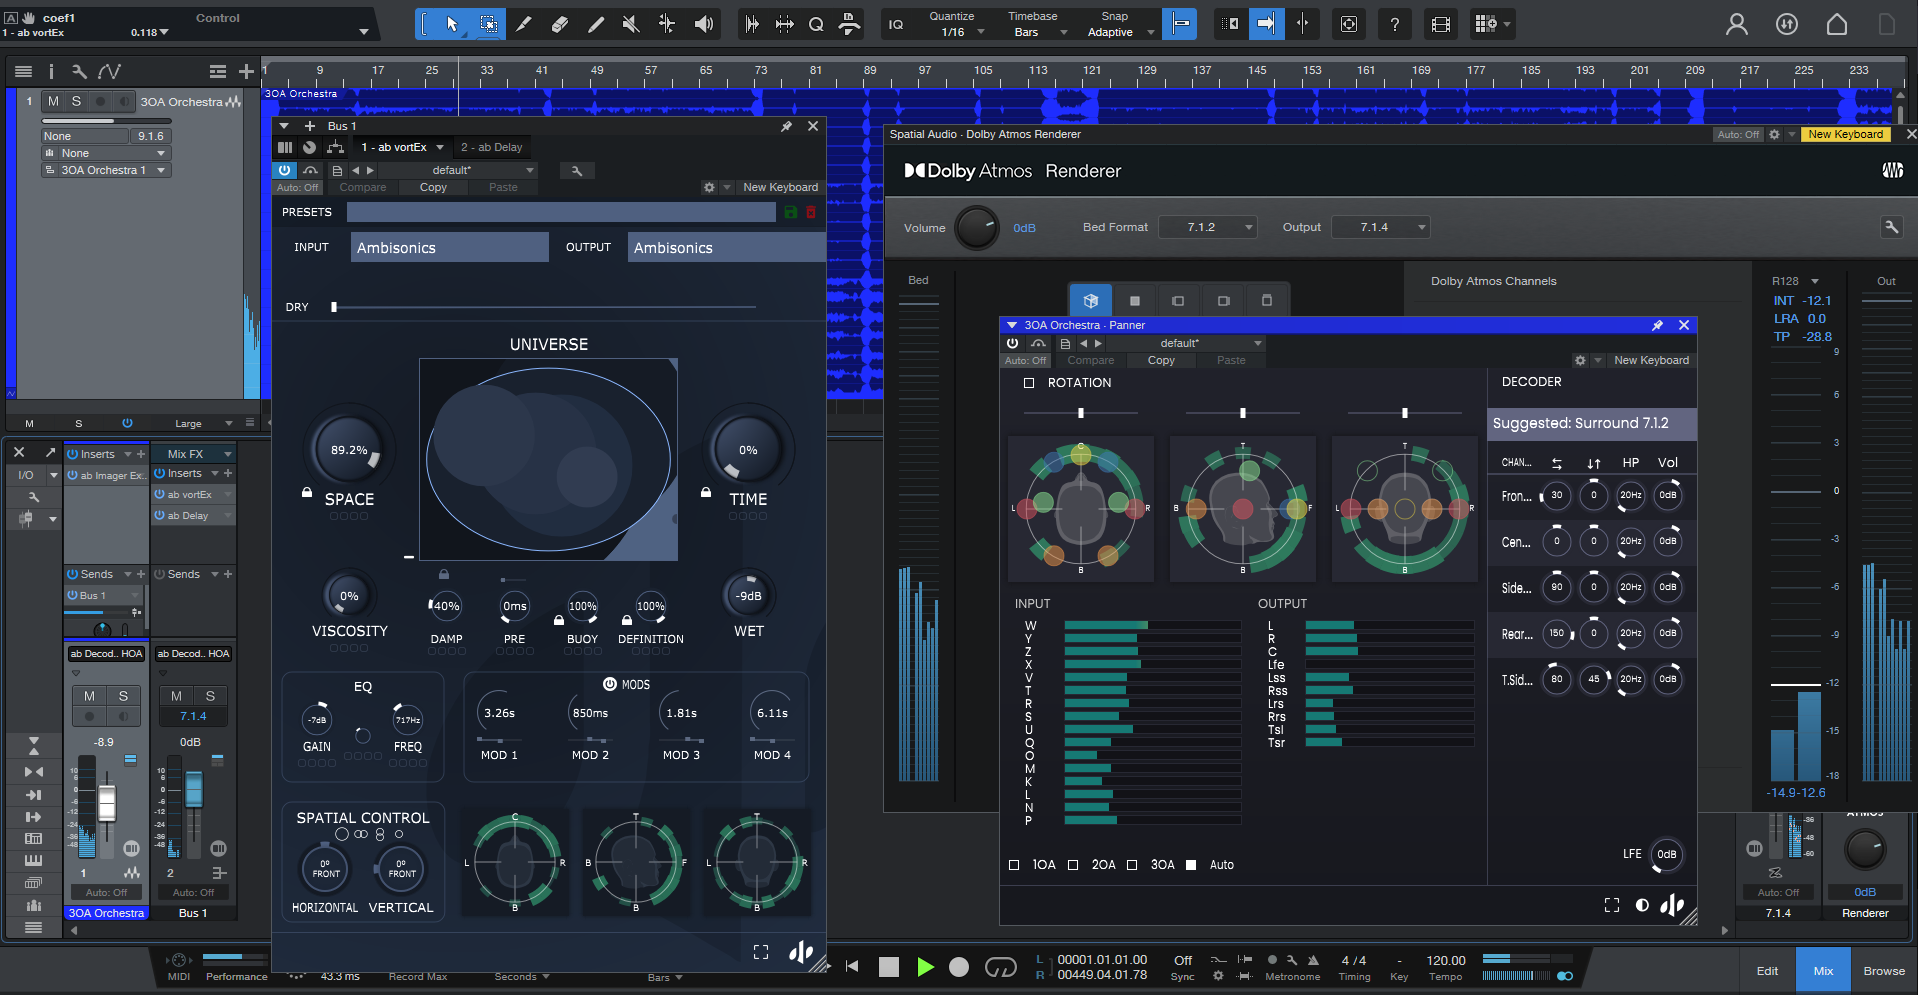1918x995 pixels.
Task: Open the help question mark icon
Action: click(x=1394, y=24)
